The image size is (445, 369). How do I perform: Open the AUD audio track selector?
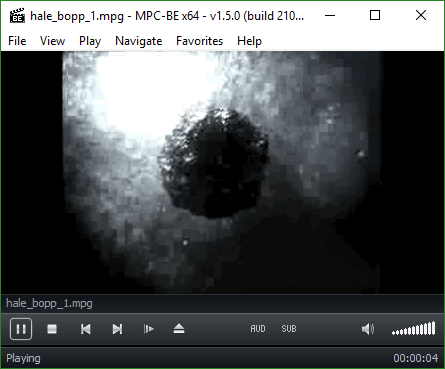258,329
